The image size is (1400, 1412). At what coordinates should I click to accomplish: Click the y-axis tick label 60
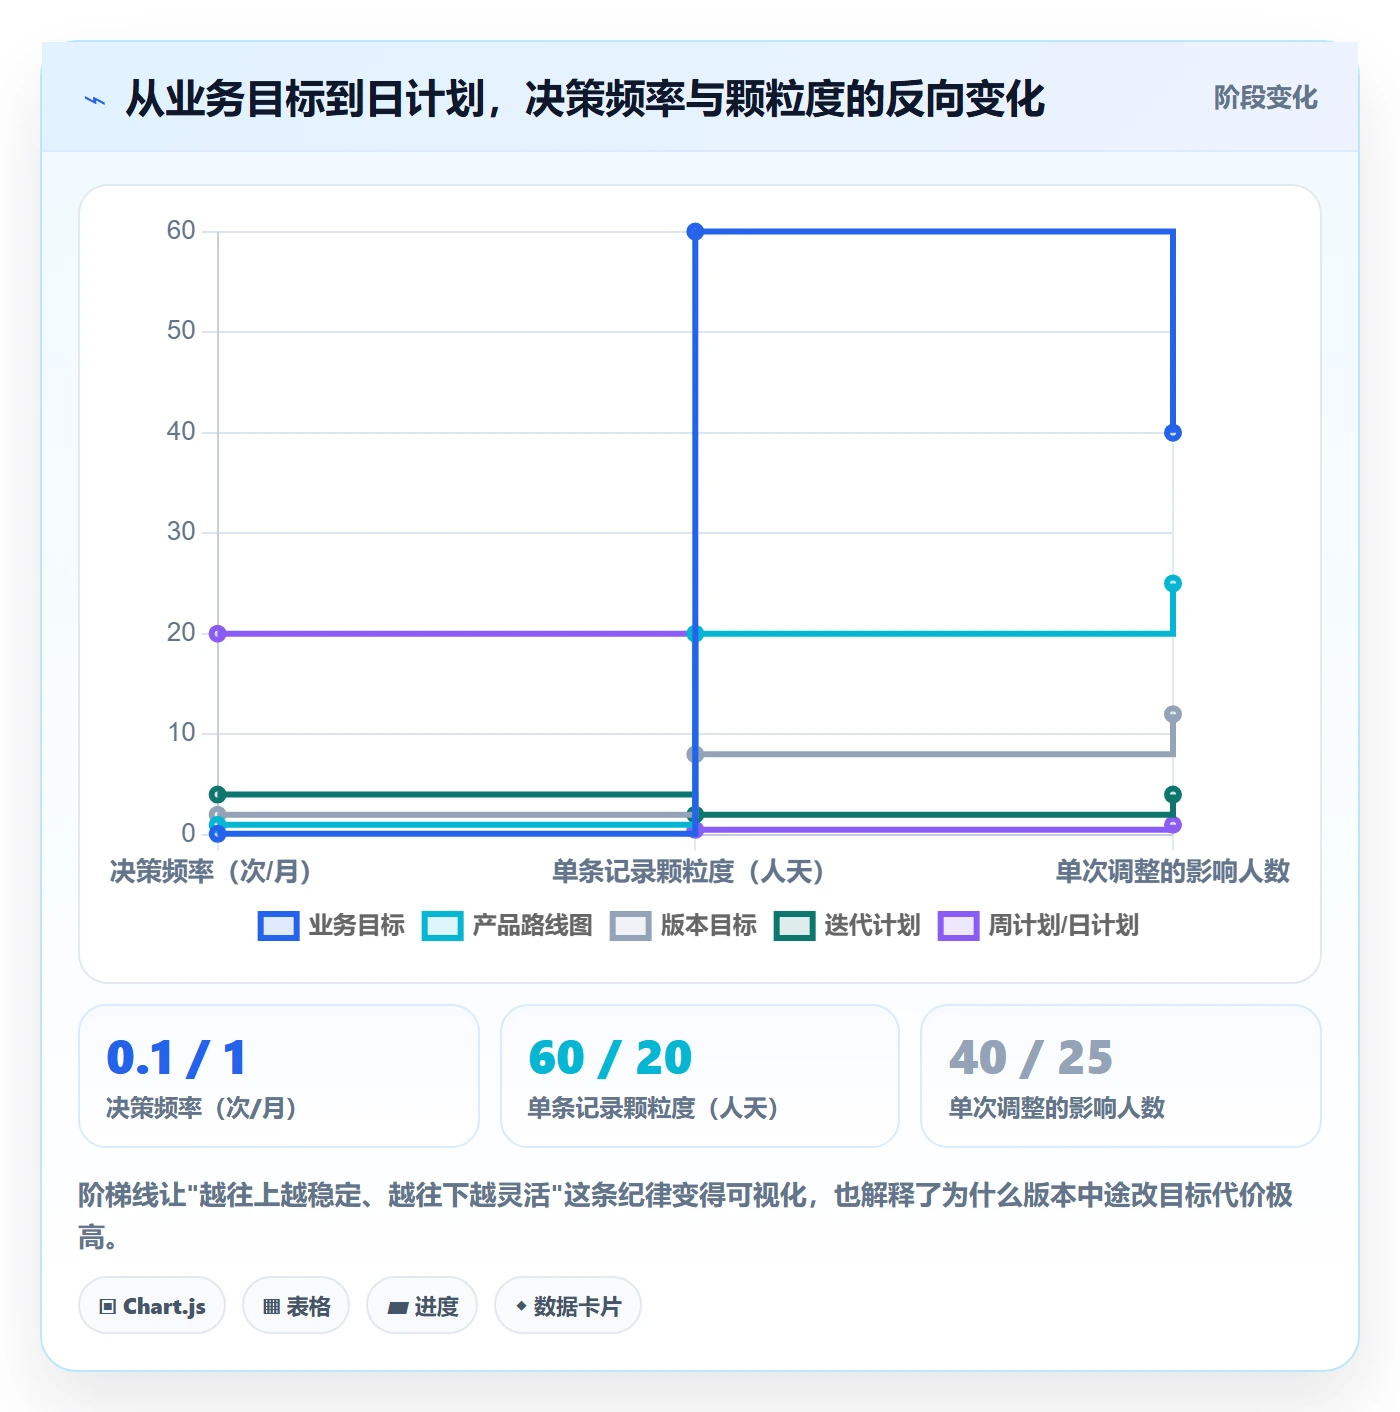(181, 231)
